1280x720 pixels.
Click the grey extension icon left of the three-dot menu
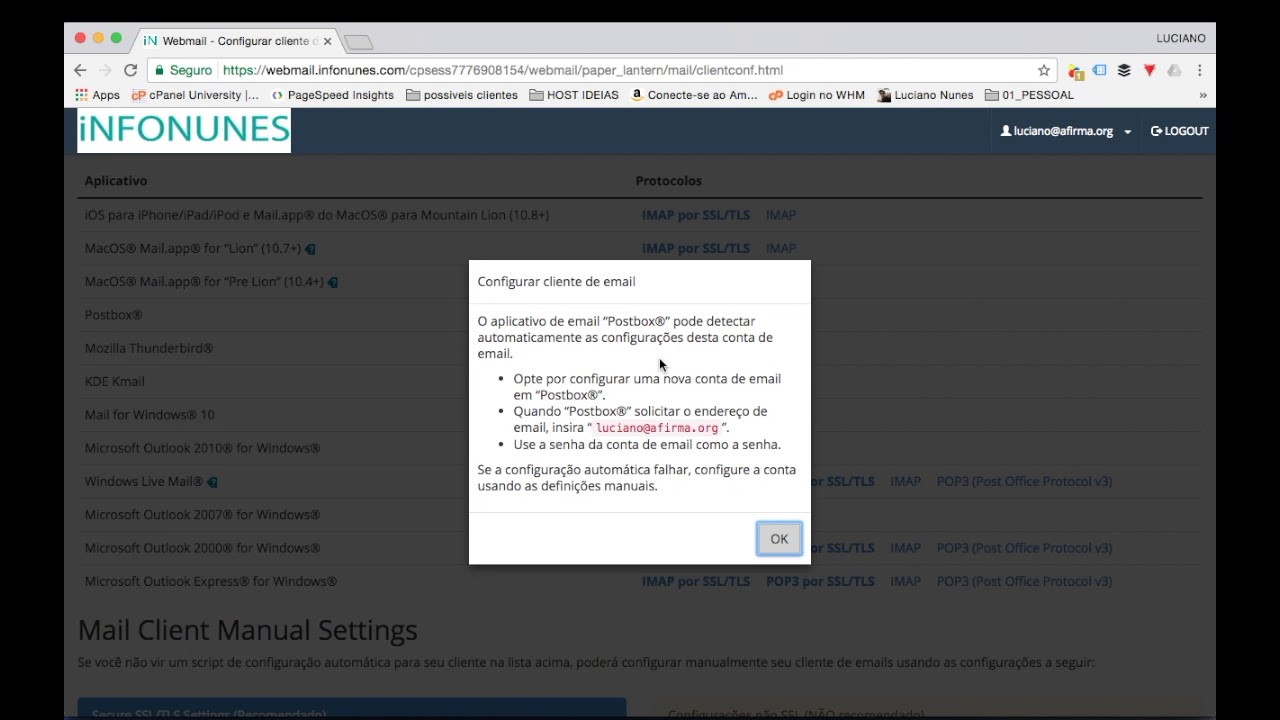click(x=1174, y=70)
